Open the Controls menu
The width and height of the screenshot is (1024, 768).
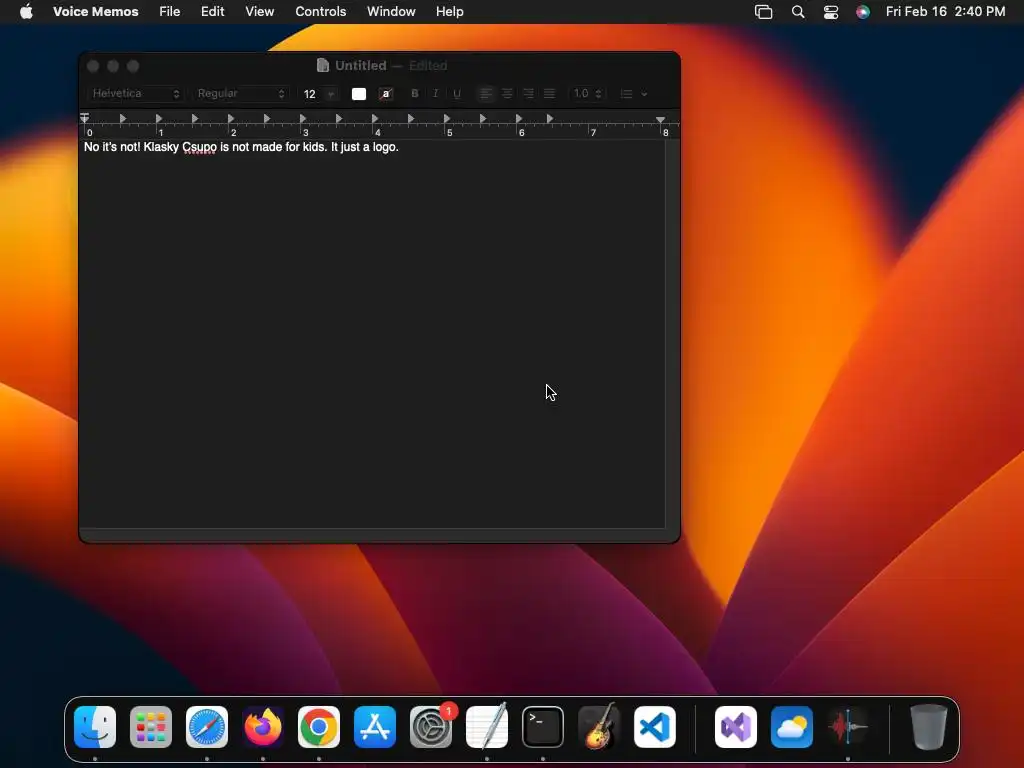pyautogui.click(x=321, y=11)
